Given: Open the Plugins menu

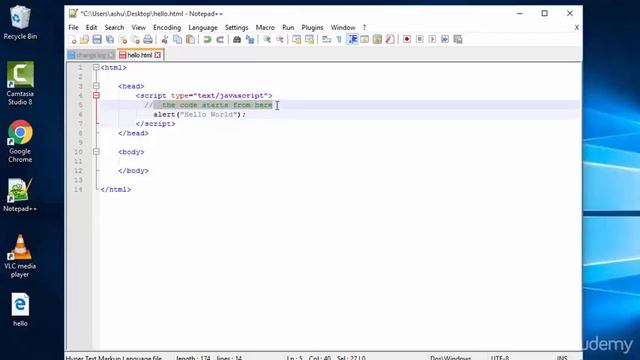Looking at the screenshot, I should tap(312, 27).
